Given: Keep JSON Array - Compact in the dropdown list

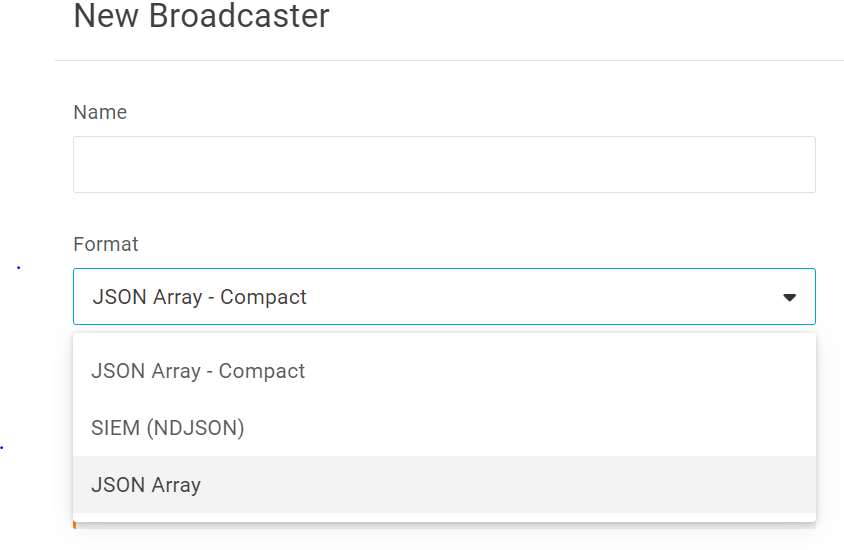Looking at the screenshot, I should click(198, 371).
